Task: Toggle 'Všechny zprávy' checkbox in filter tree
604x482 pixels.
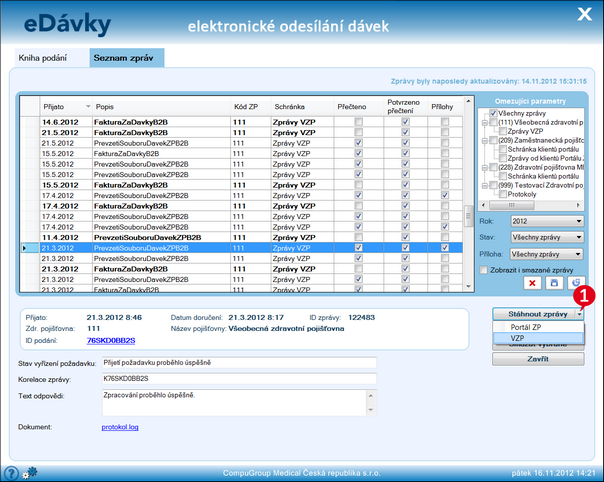Action: [x=494, y=113]
